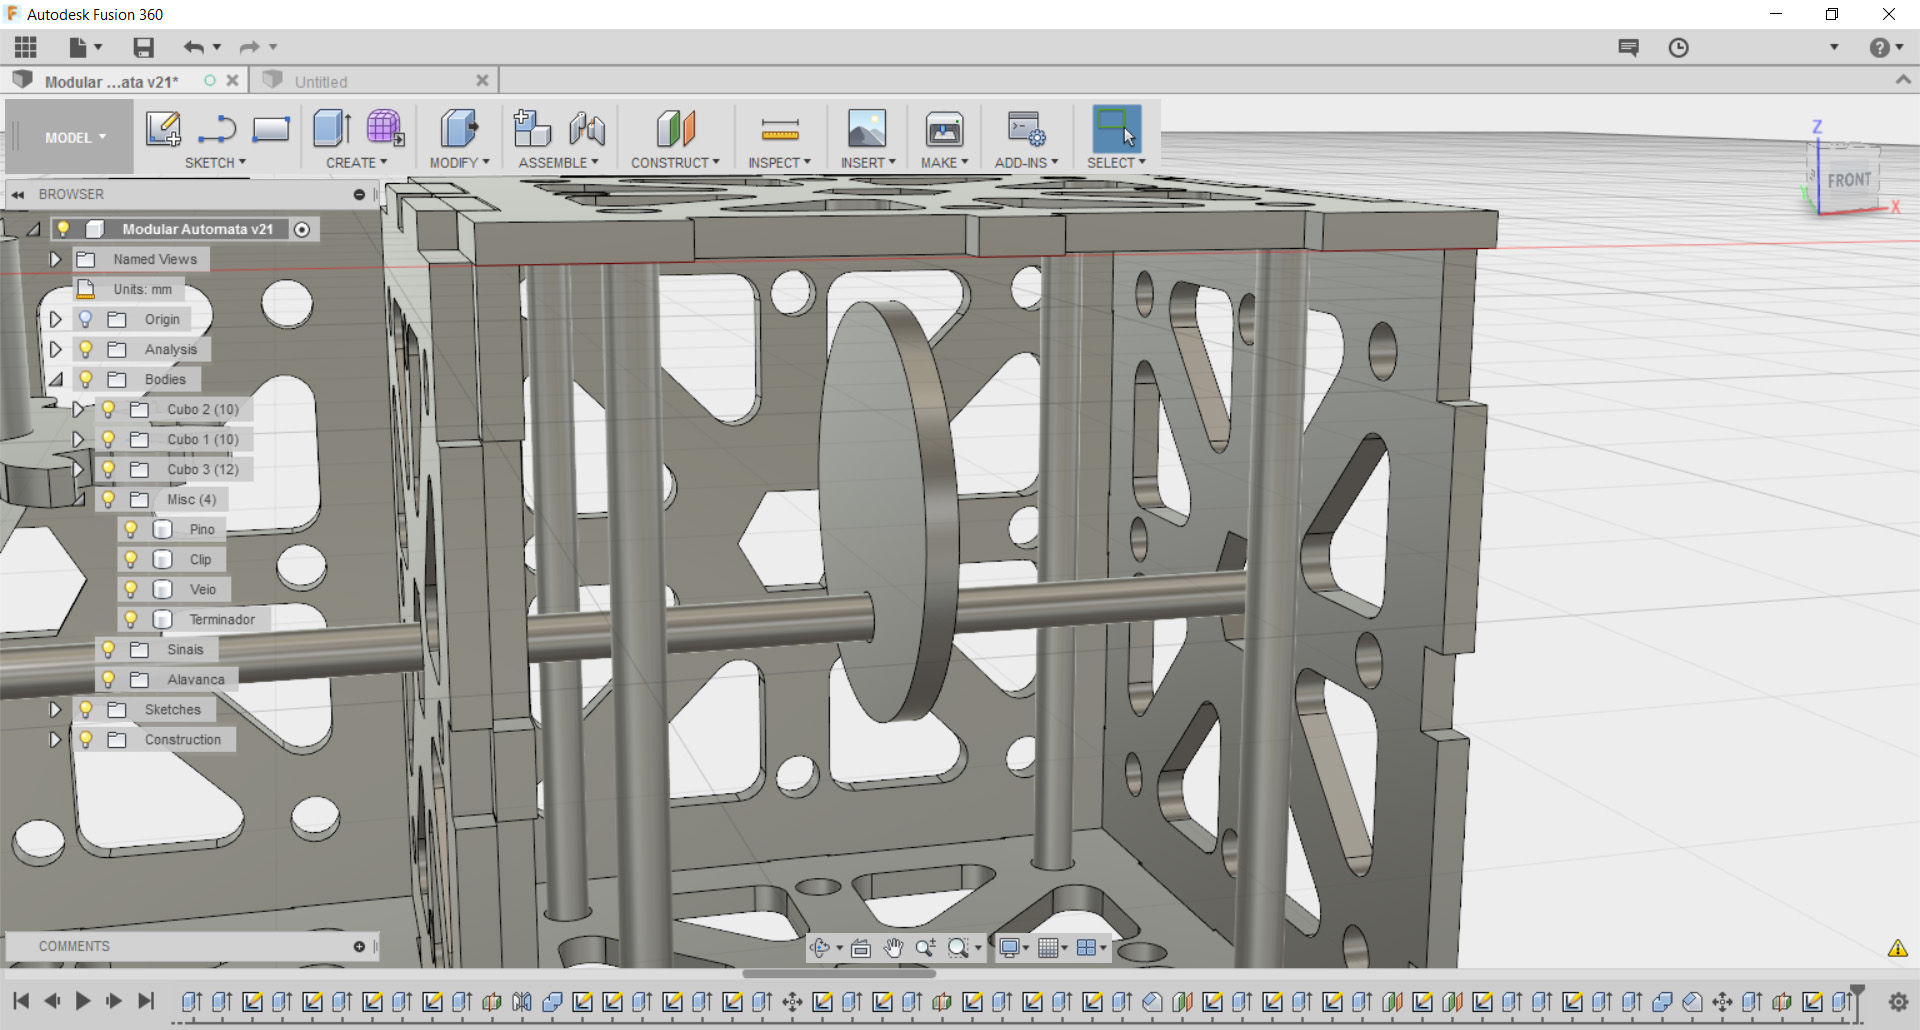Click the Joint assemble icon

pyautogui.click(x=587, y=129)
